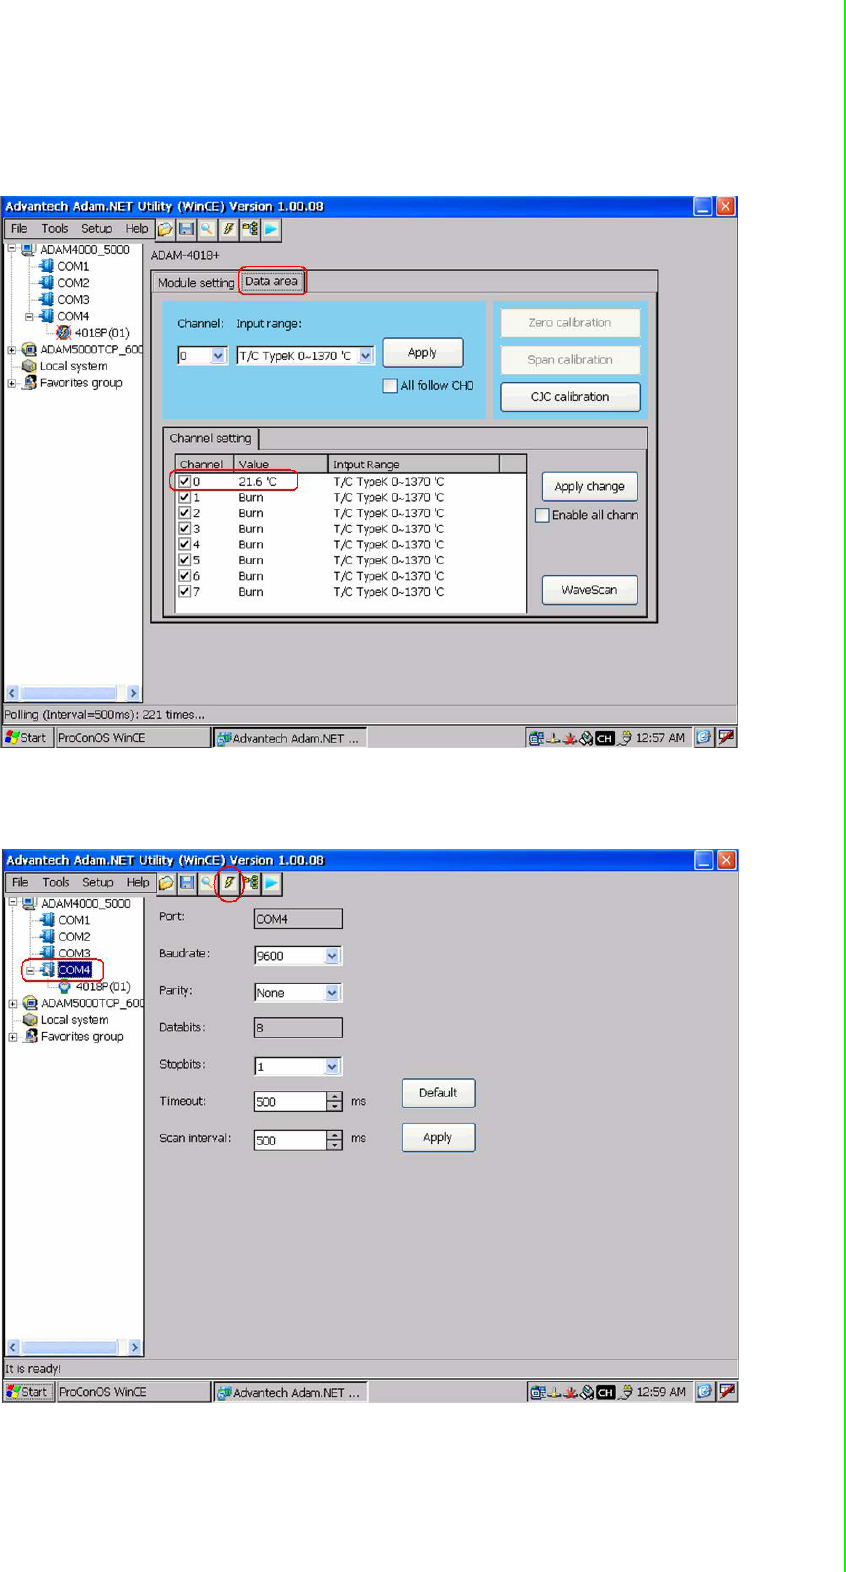Click the plug tray icon next to 12:57 AM

point(624,738)
